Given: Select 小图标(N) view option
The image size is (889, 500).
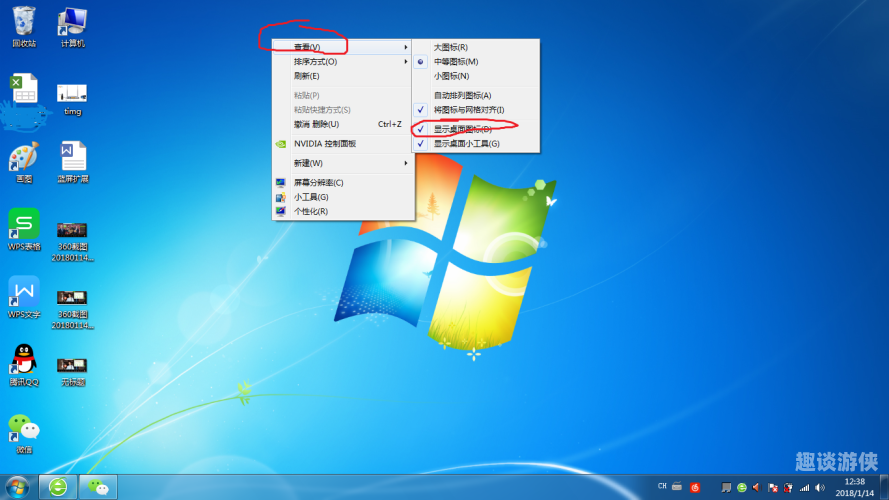Looking at the screenshot, I should point(476,76).
